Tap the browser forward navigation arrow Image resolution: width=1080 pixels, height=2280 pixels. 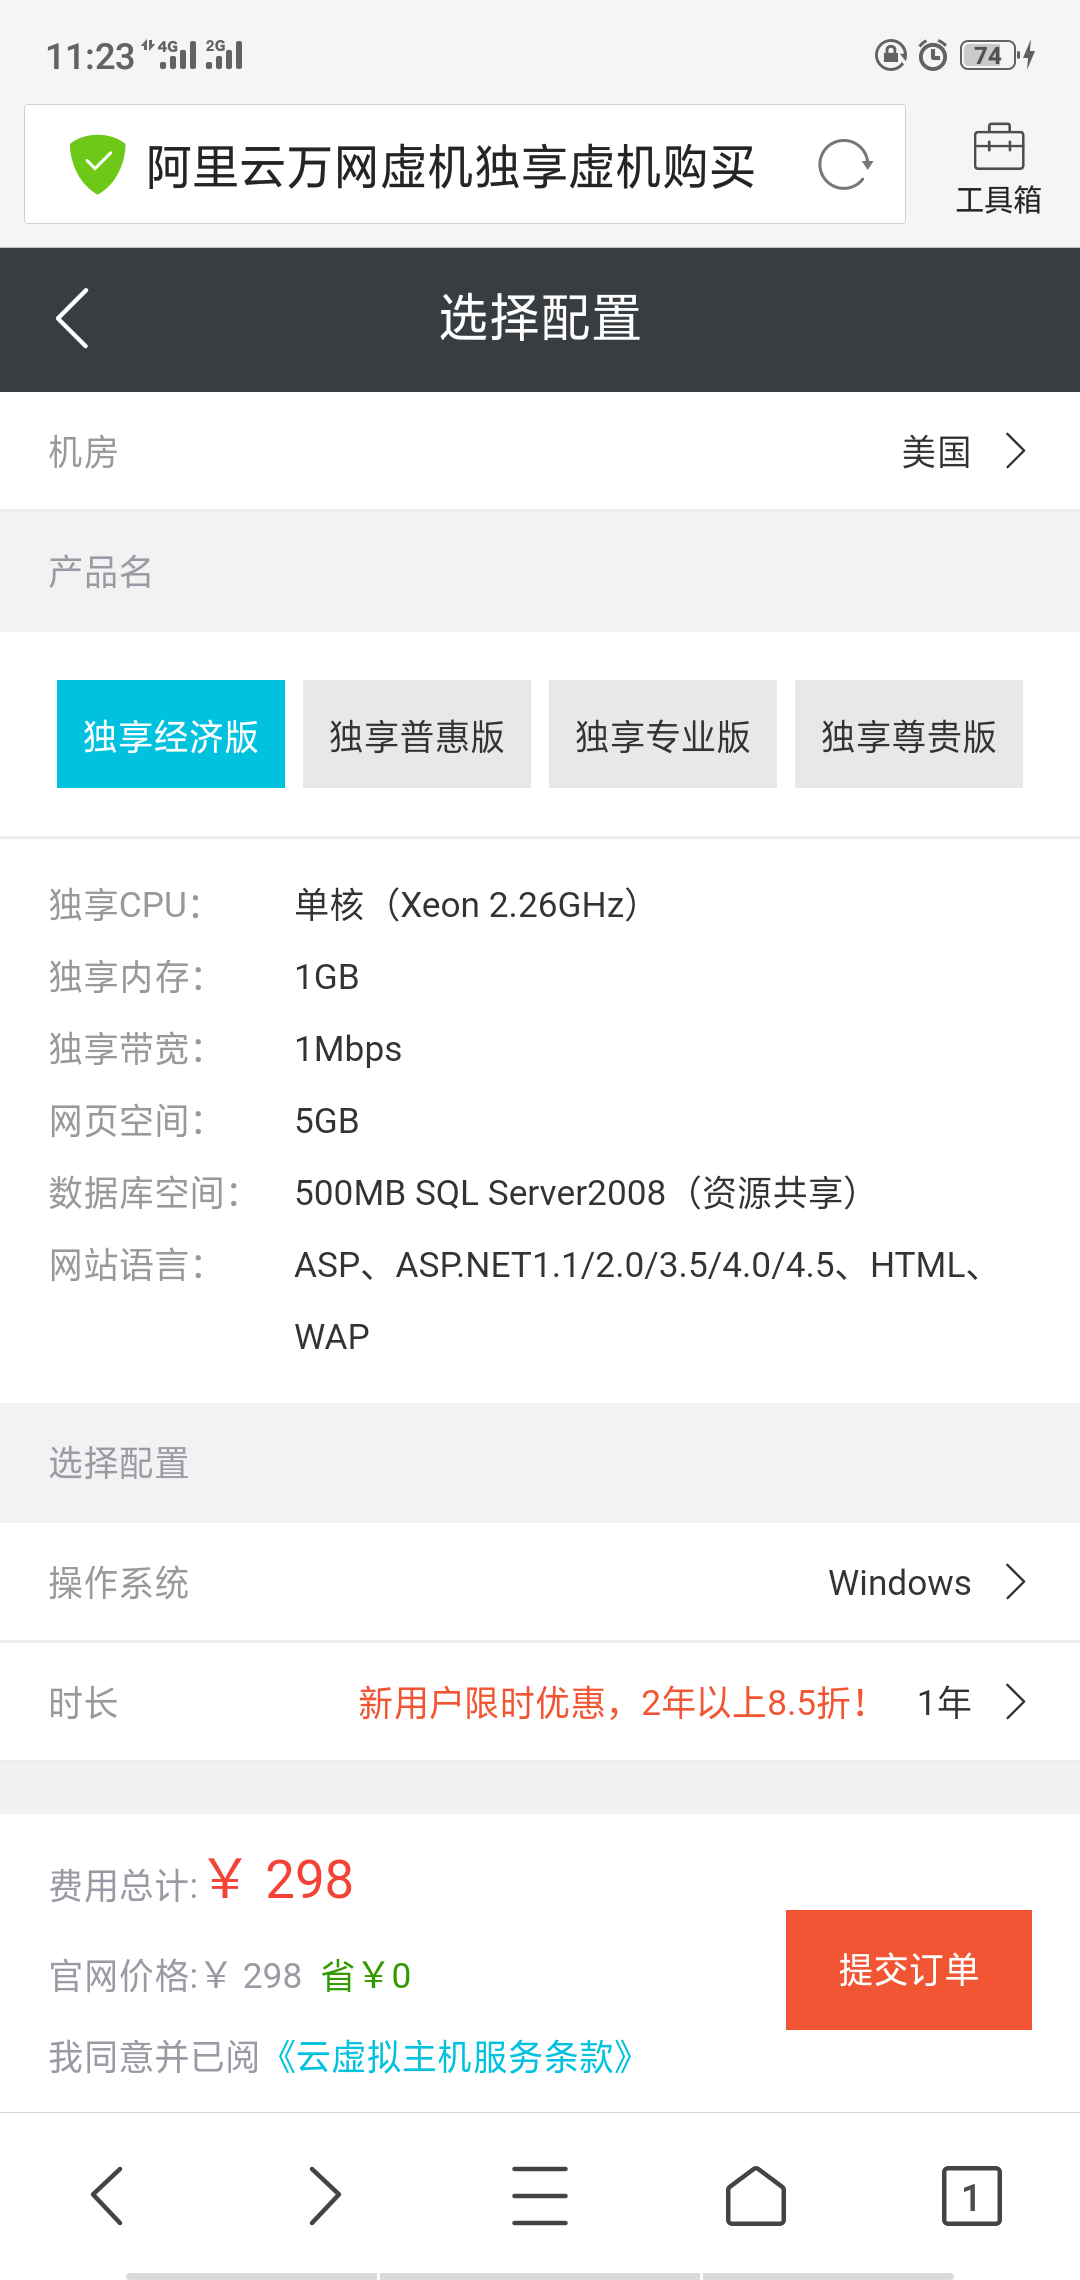click(324, 2195)
